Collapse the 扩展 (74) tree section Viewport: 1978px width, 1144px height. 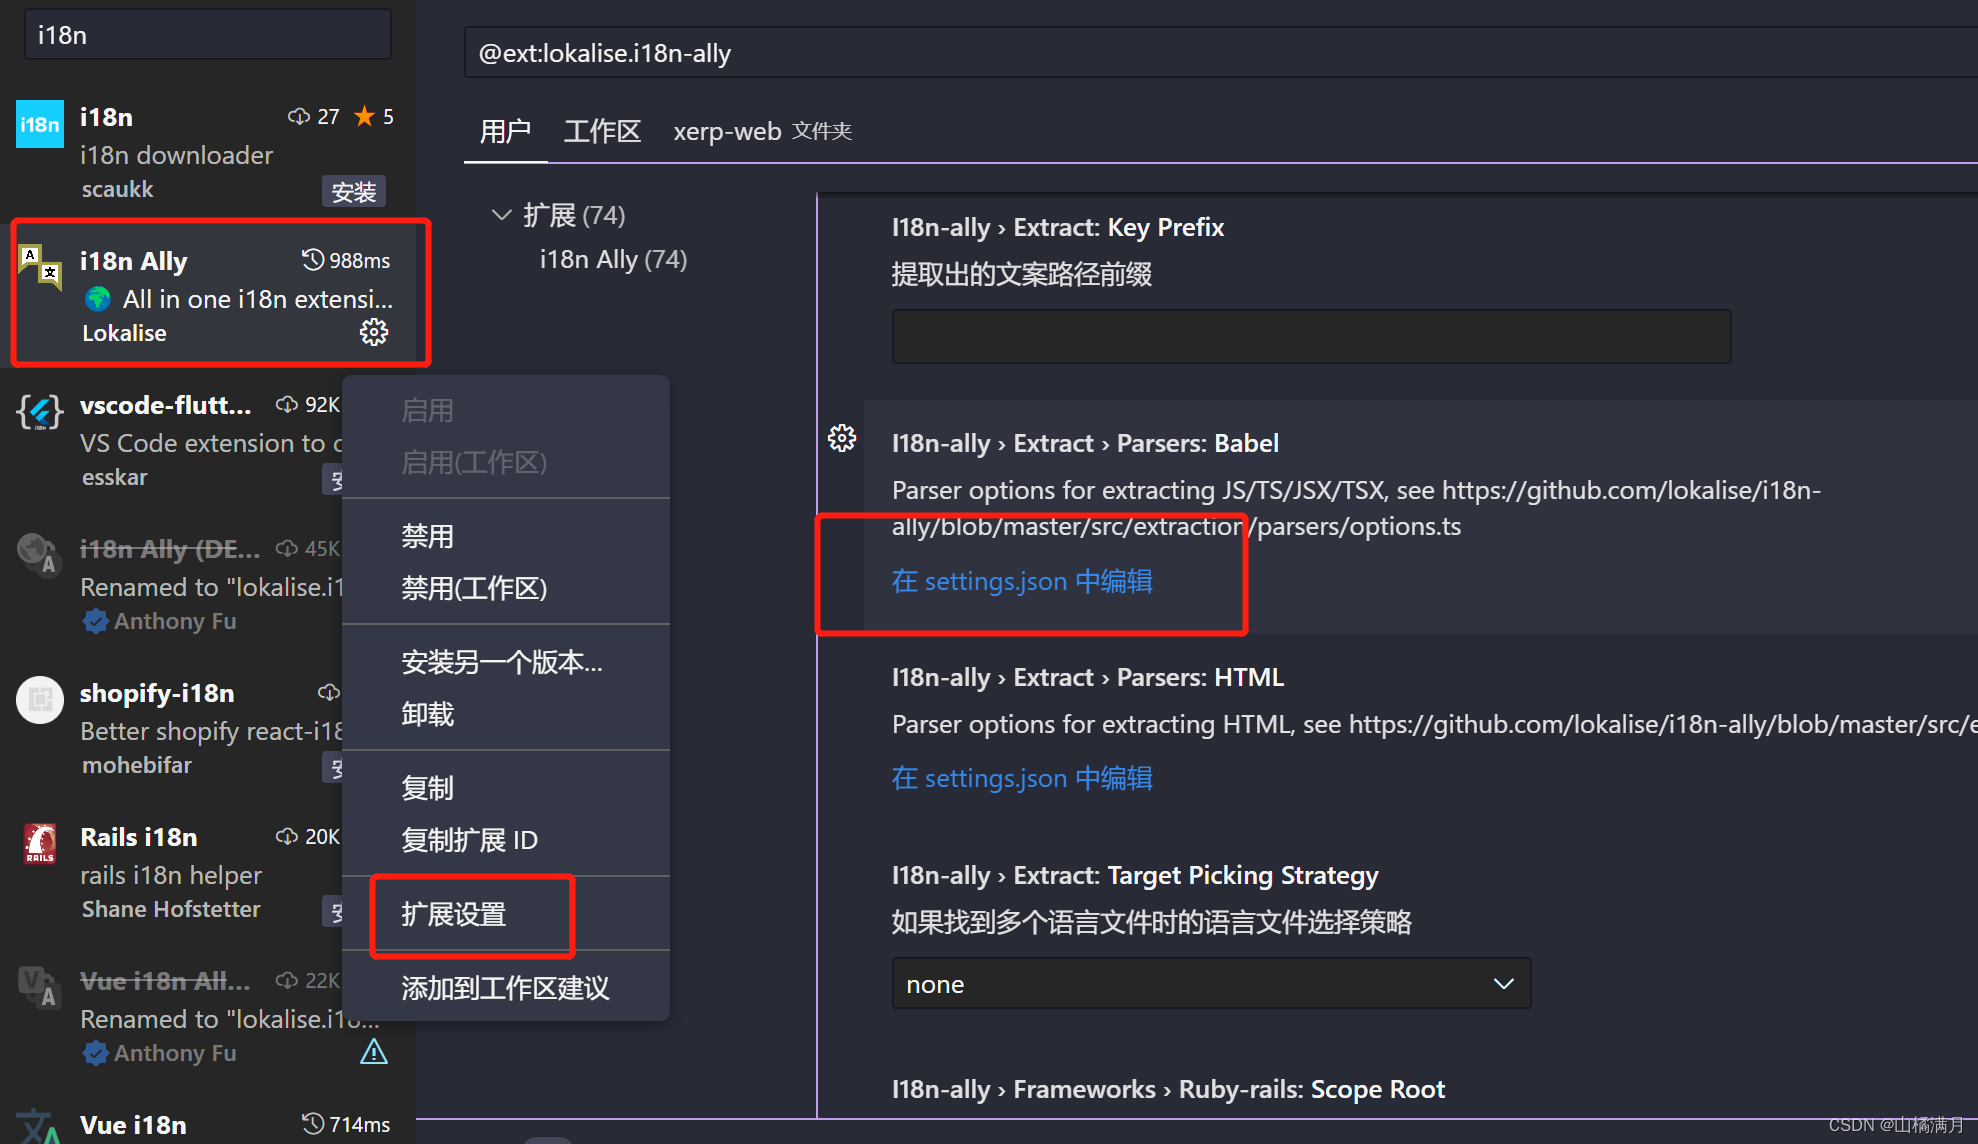tap(501, 215)
